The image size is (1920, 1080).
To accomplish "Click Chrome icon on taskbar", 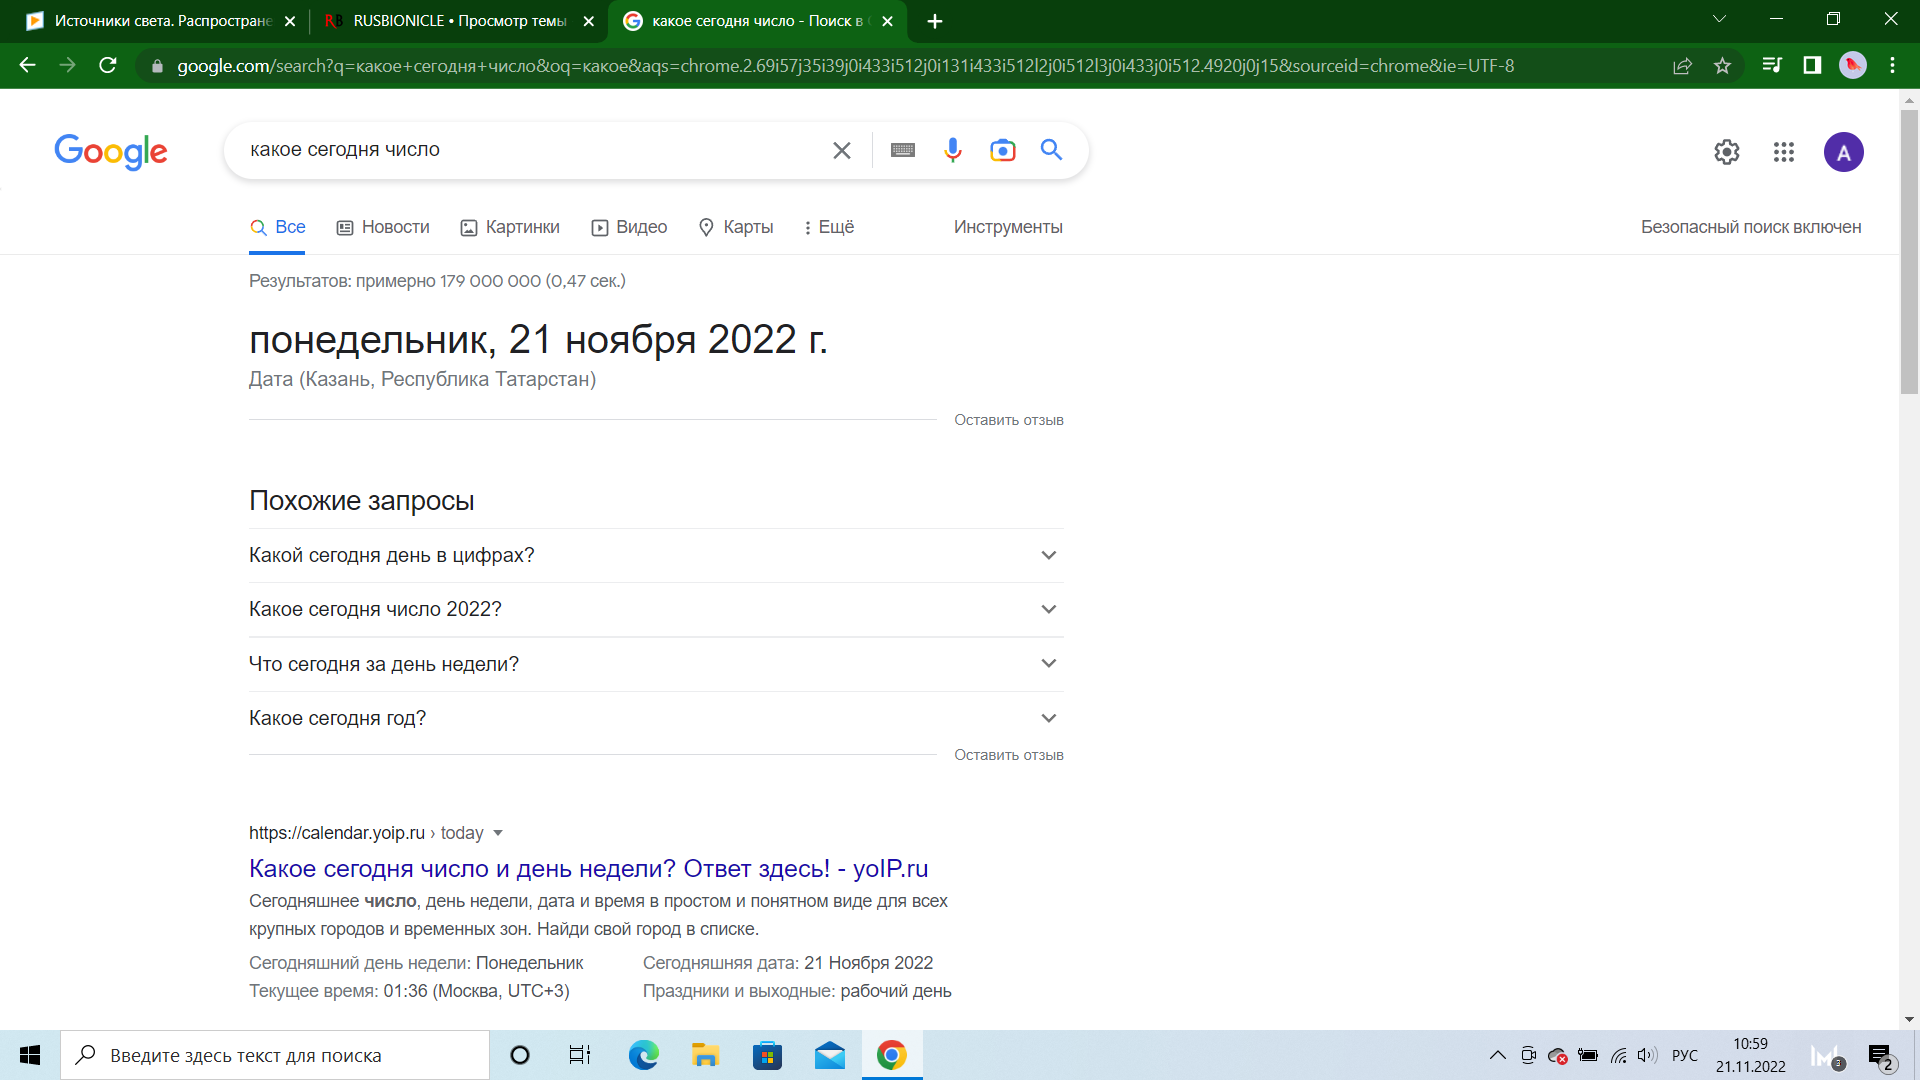I will (x=891, y=1055).
